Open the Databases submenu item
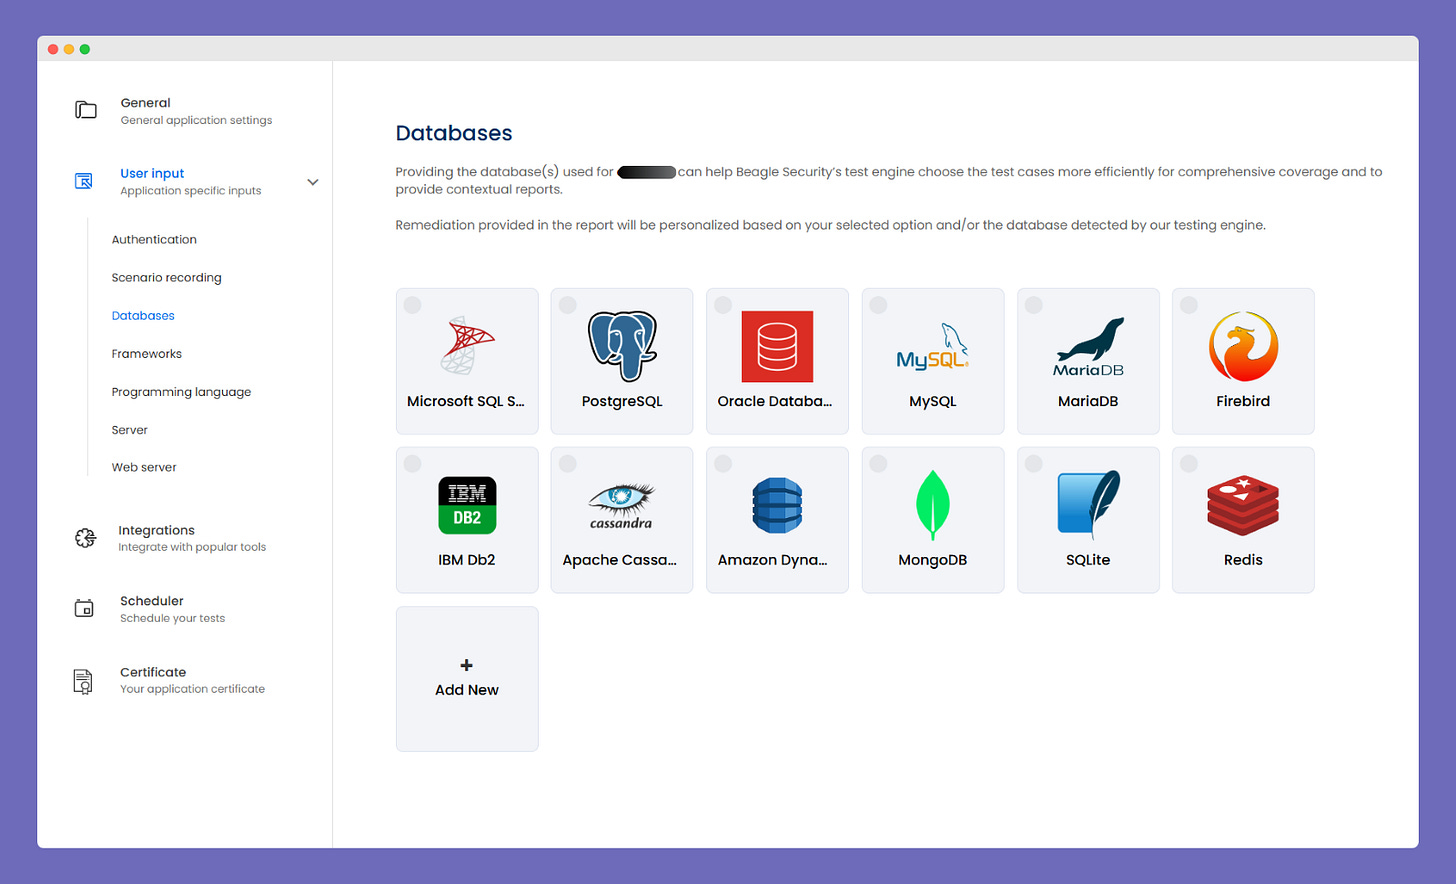Image resolution: width=1456 pixels, height=884 pixels. pyautogui.click(x=143, y=316)
